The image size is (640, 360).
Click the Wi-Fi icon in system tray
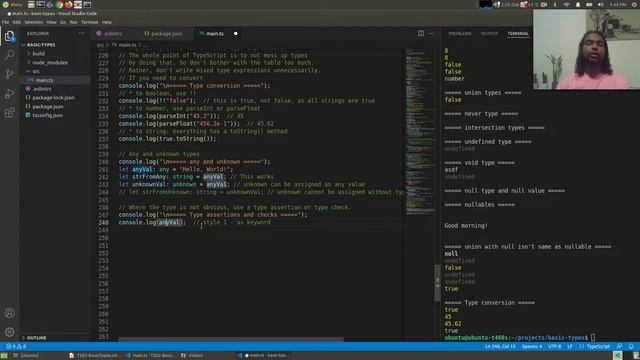(566, 4)
